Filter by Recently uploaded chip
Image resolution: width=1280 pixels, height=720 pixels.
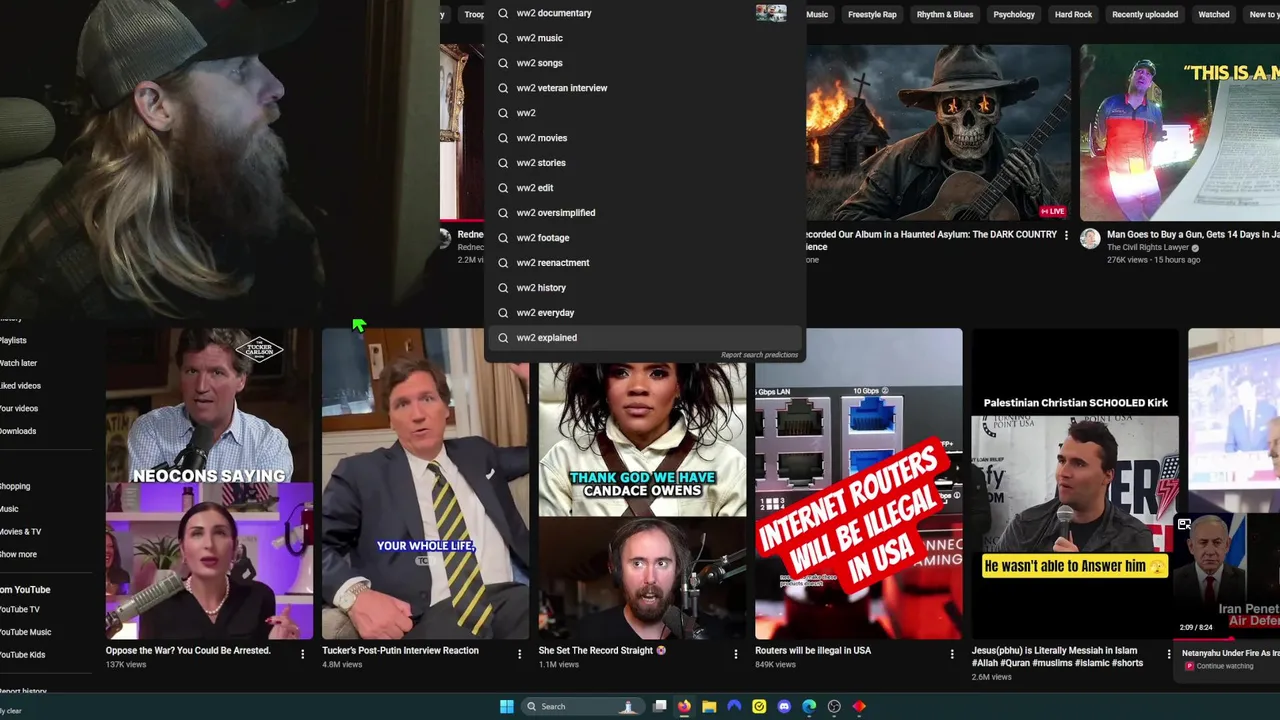tap(1145, 14)
